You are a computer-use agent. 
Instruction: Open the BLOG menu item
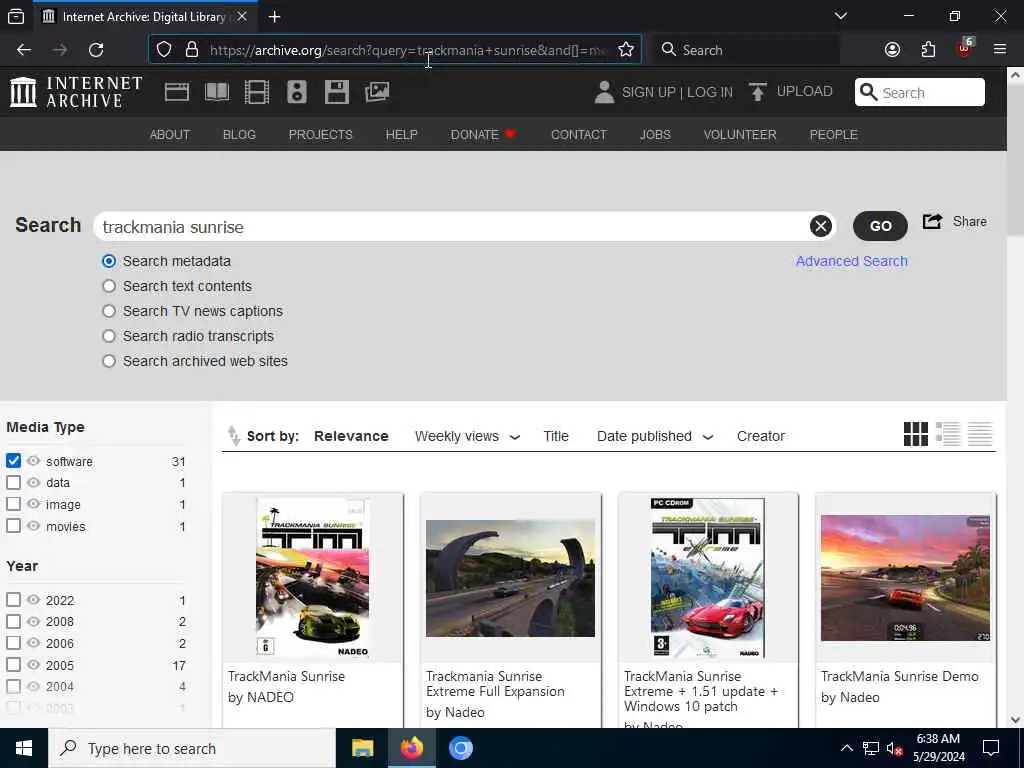point(239,135)
